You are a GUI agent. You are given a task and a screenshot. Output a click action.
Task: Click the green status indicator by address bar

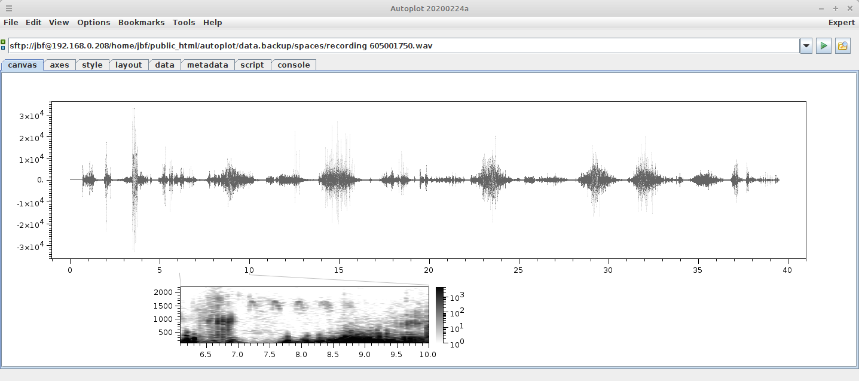3,45
